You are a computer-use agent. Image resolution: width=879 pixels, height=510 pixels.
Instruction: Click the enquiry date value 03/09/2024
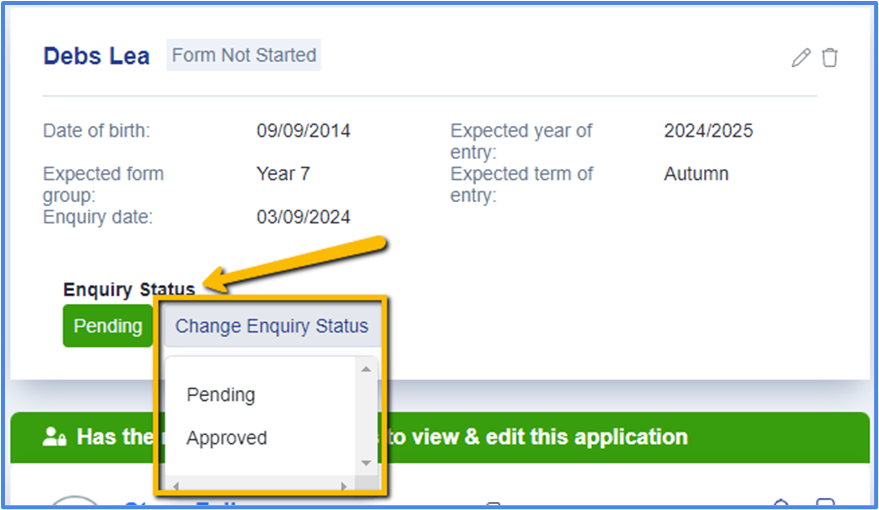[x=303, y=217]
